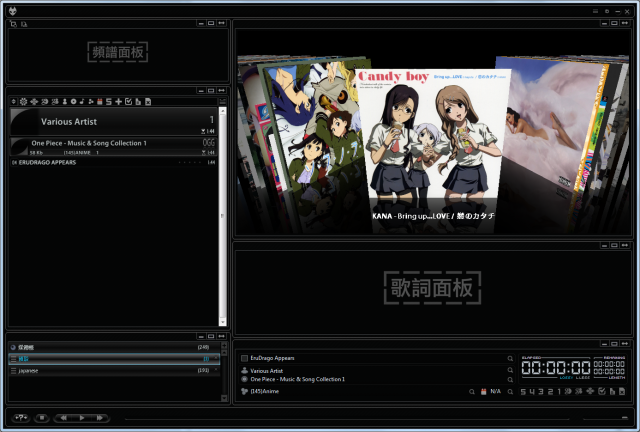Image resolution: width=640 pixels, height=432 pixels.
Task: Click the track list scrollbar down arrow
Action: (222, 322)
